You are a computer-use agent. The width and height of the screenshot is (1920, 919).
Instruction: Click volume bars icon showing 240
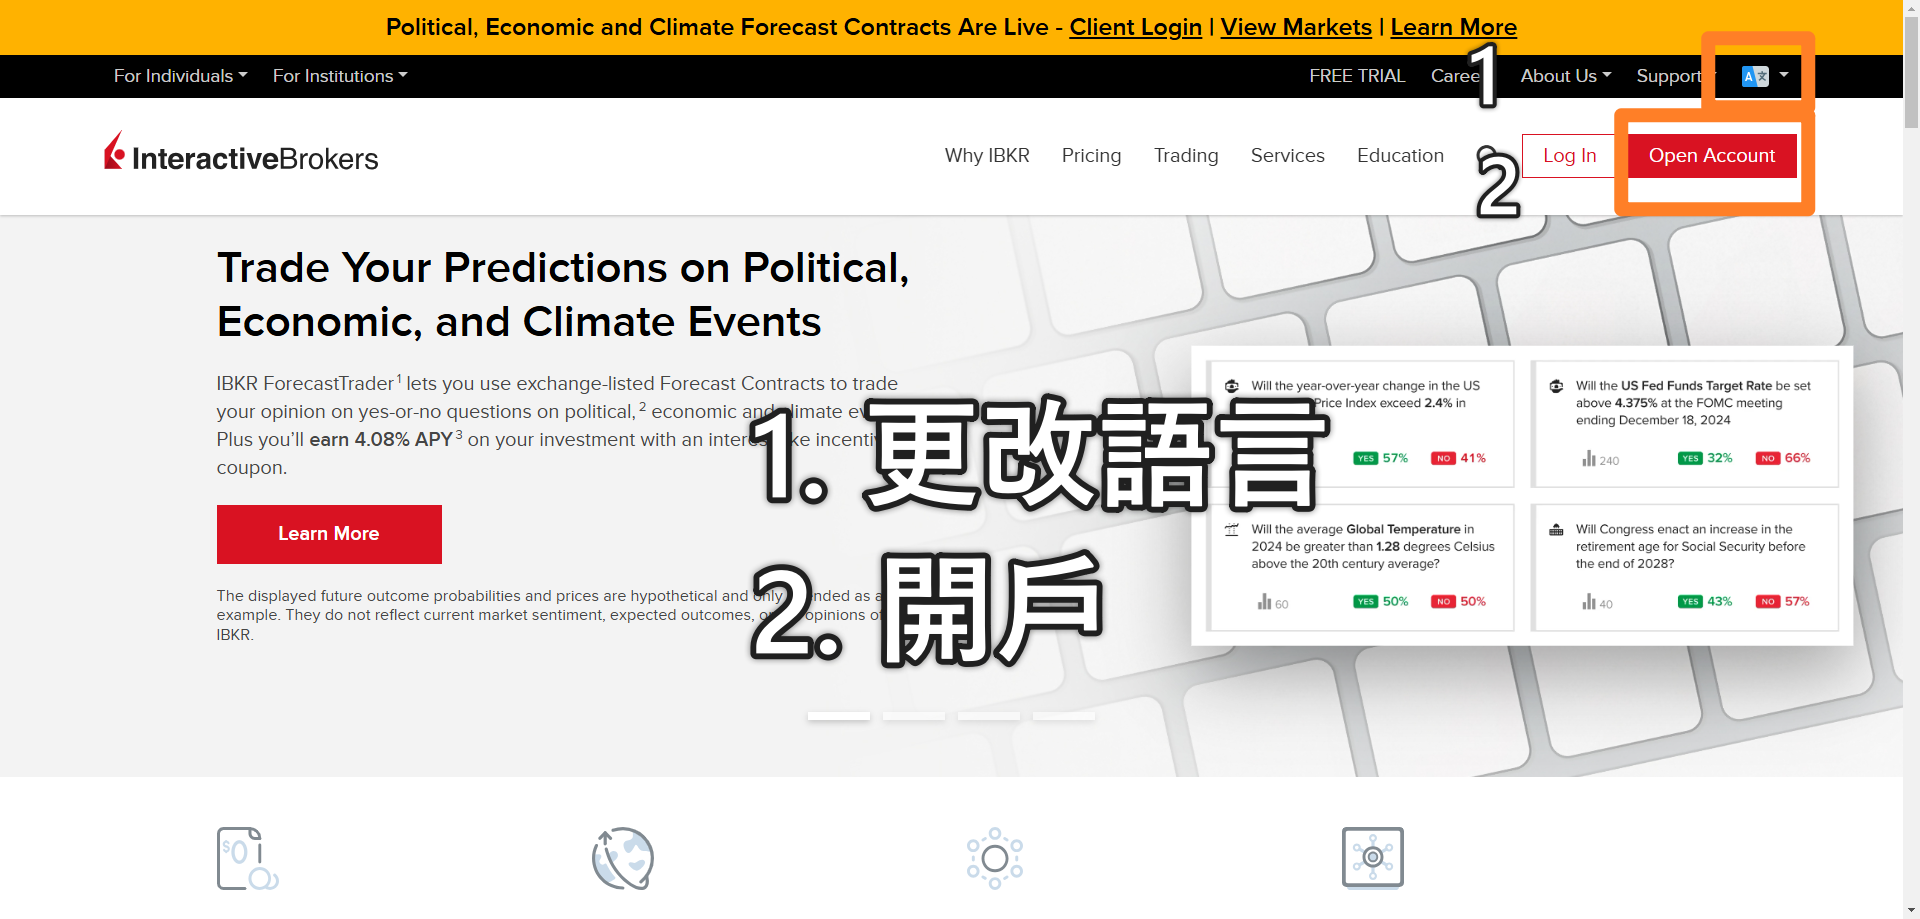pyautogui.click(x=1588, y=459)
